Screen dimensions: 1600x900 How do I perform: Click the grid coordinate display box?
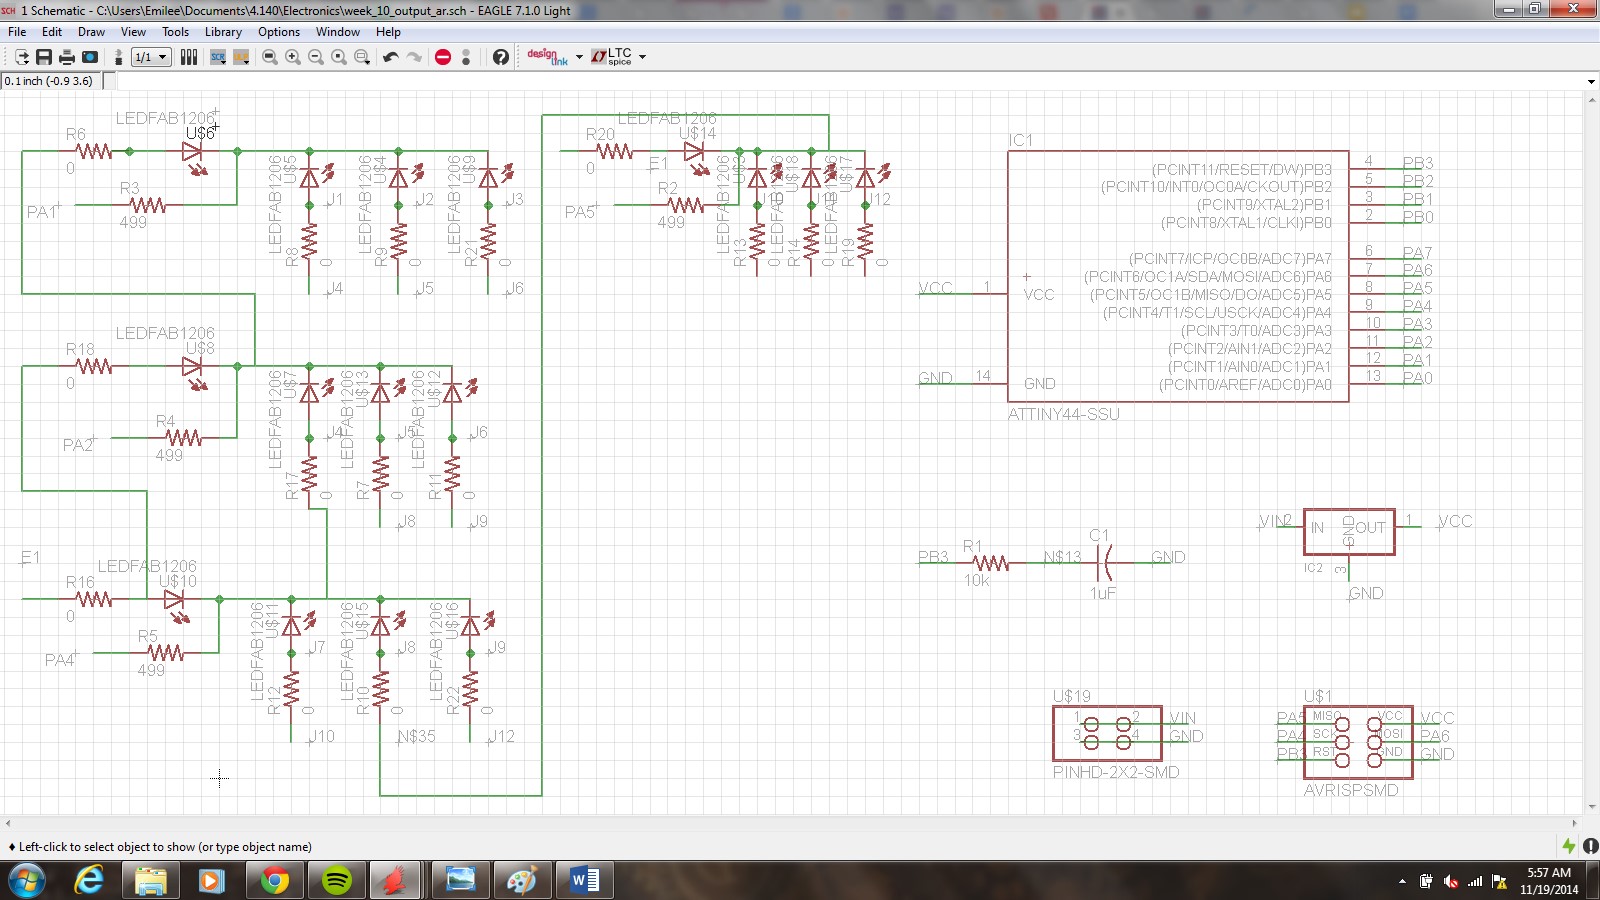click(52, 81)
